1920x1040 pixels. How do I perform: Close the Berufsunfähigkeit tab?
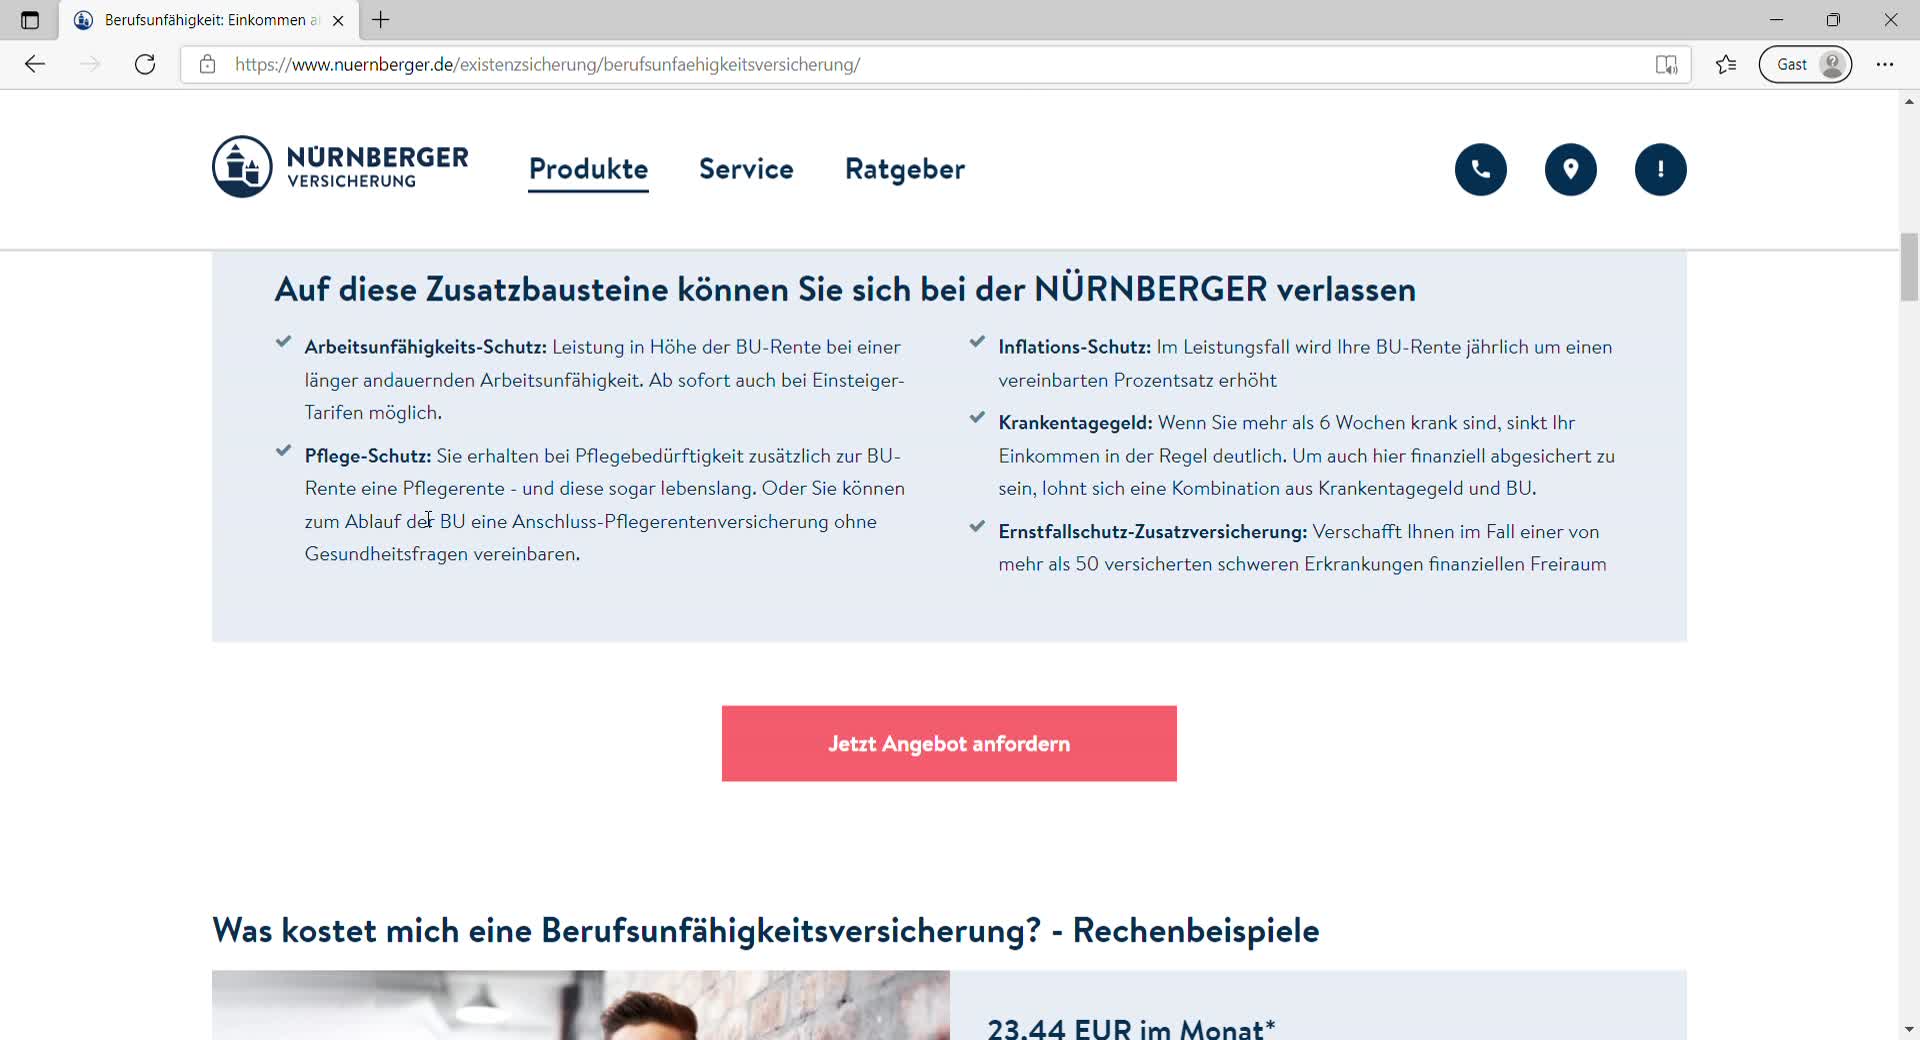click(338, 20)
